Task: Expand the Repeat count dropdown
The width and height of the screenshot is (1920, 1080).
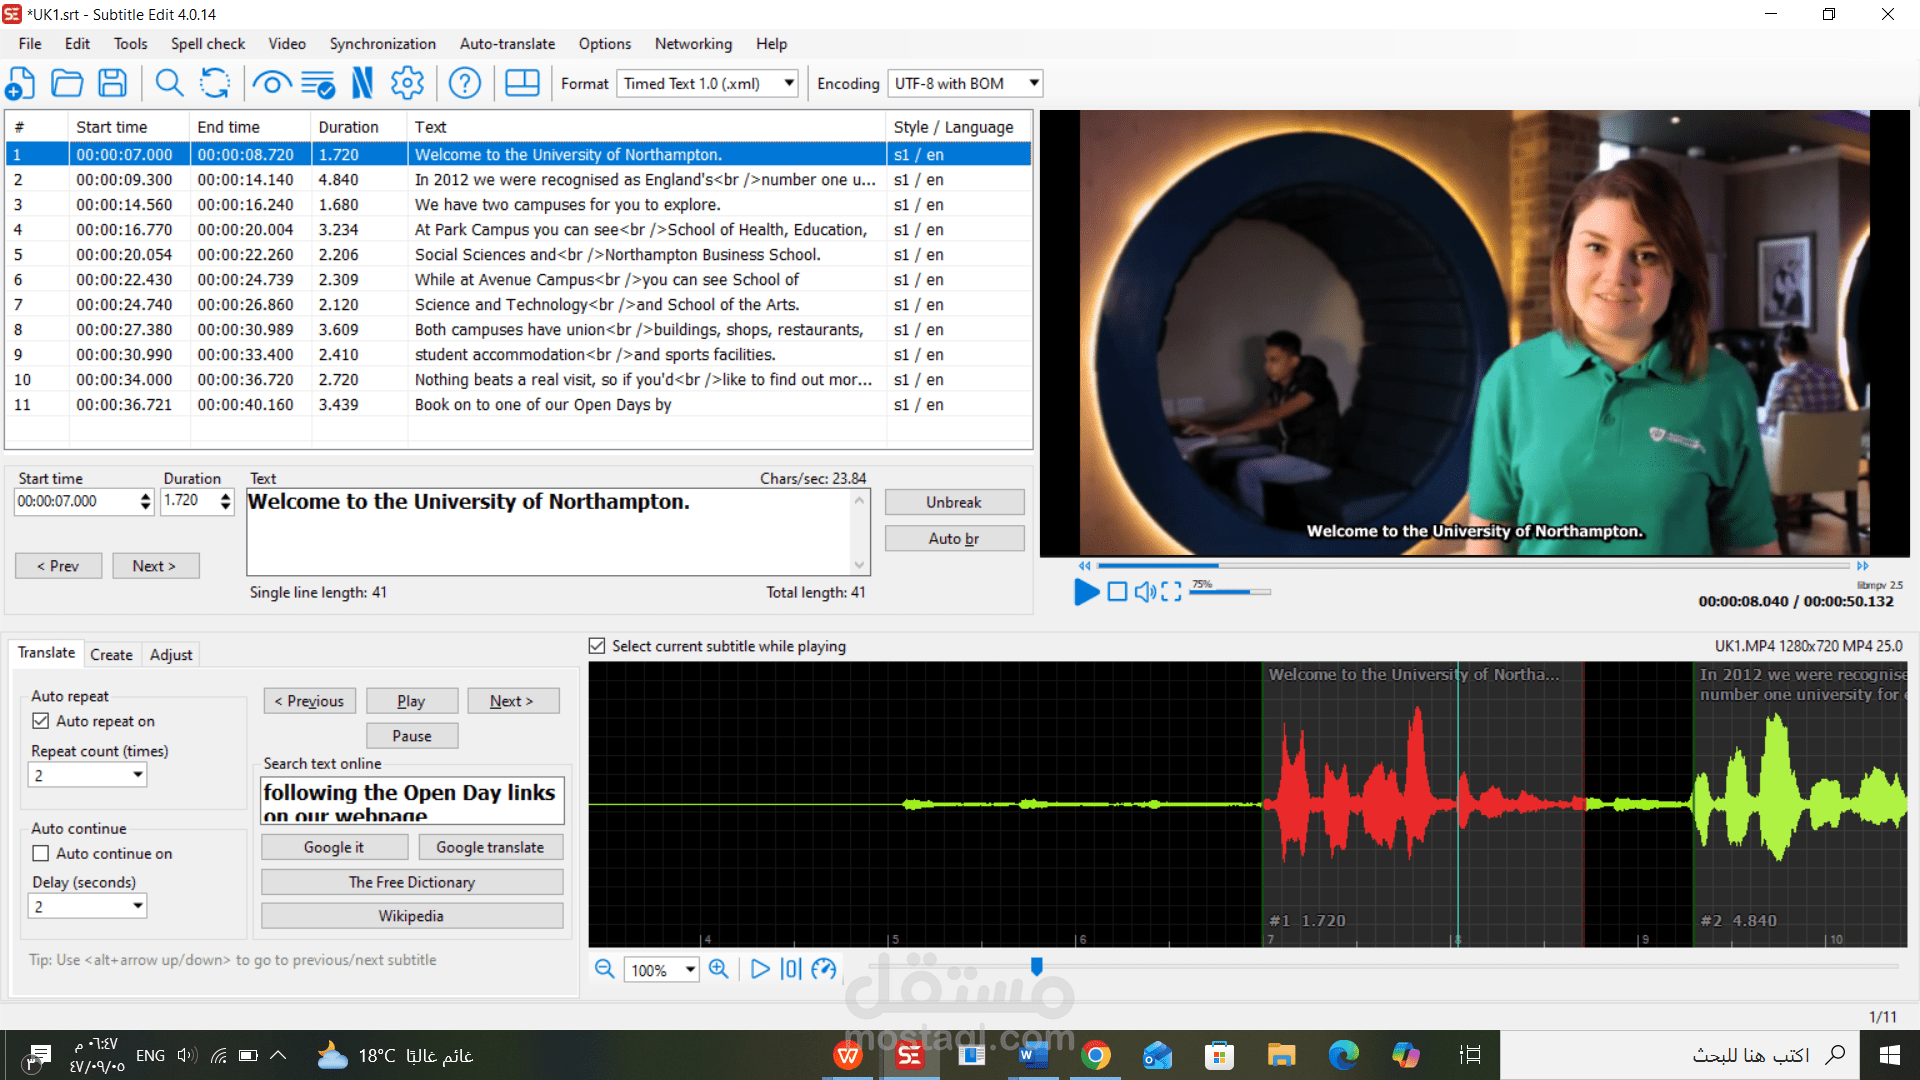Action: click(x=138, y=775)
